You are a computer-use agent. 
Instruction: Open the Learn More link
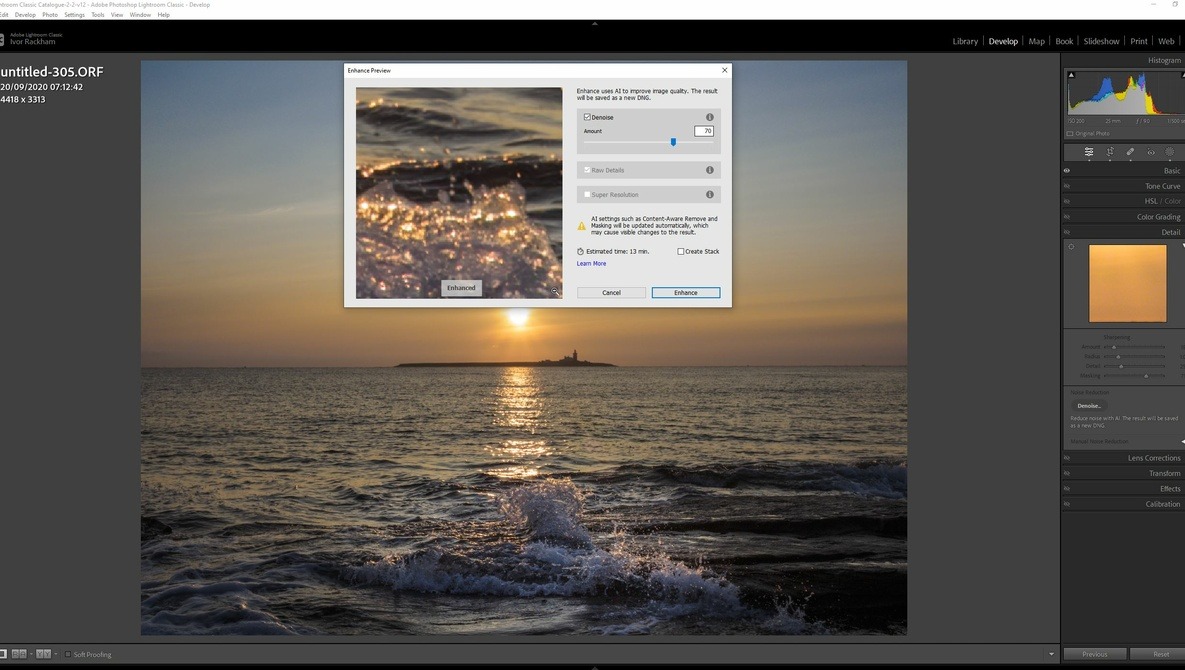pyautogui.click(x=591, y=264)
